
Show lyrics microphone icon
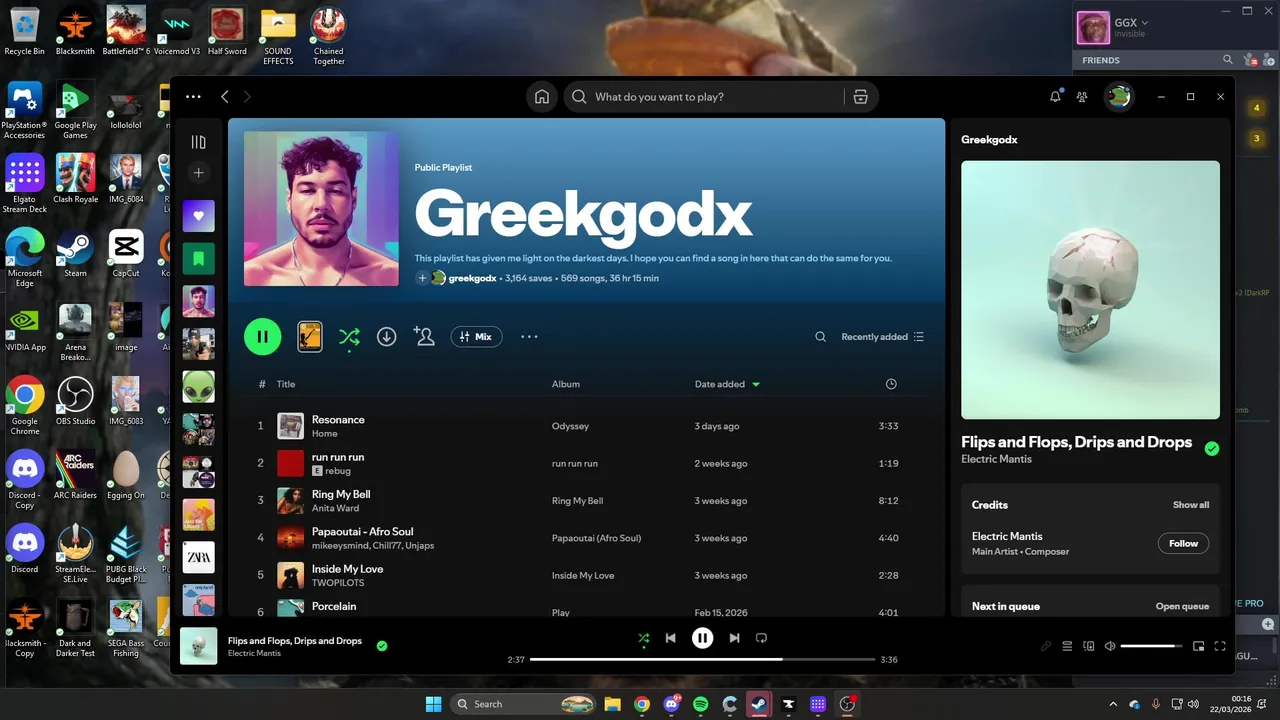pyautogui.click(x=1046, y=646)
